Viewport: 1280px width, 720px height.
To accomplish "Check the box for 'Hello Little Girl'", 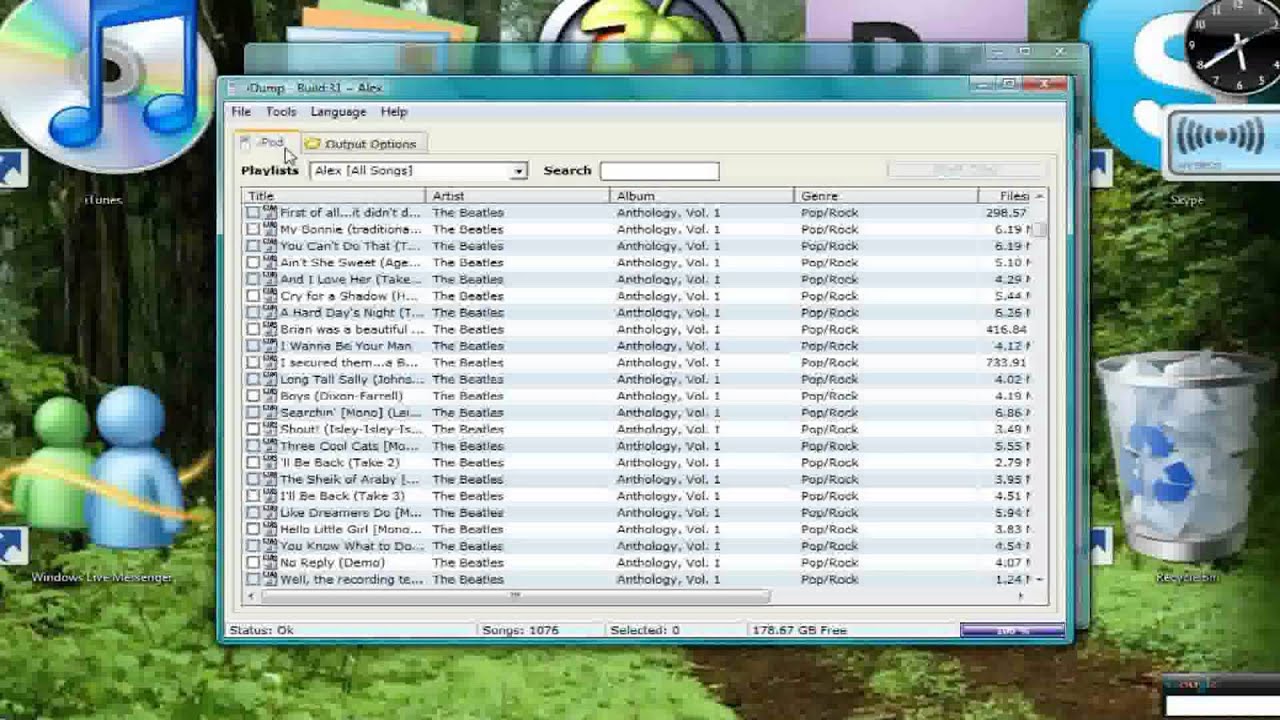I will tap(253, 529).
